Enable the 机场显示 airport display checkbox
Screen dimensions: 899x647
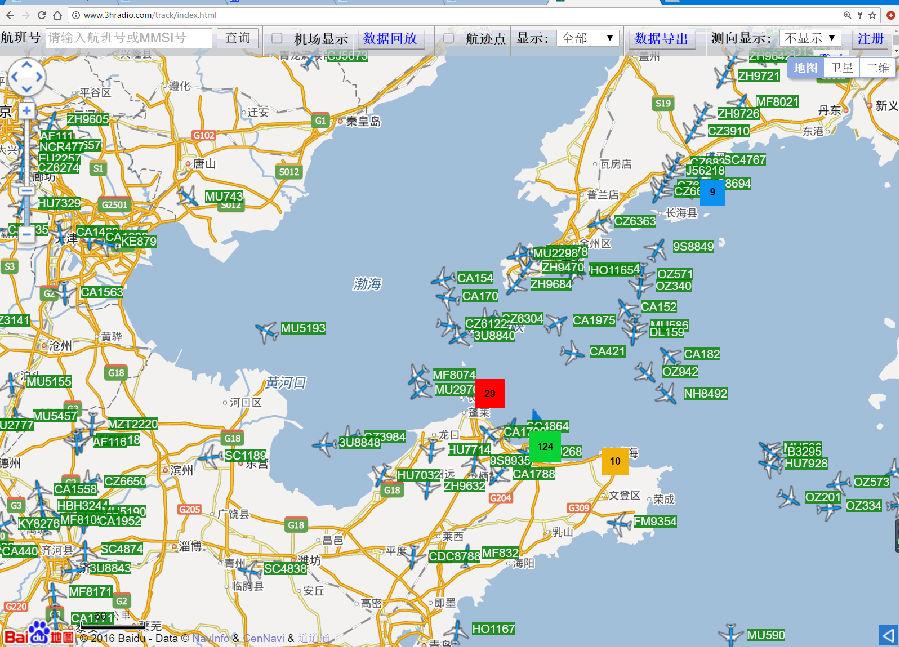tap(278, 38)
